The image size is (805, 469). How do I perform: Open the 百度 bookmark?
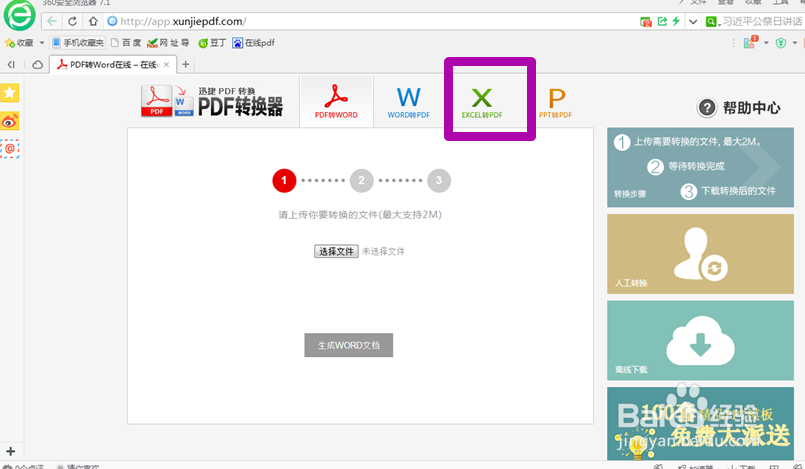pyautogui.click(x=126, y=43)
